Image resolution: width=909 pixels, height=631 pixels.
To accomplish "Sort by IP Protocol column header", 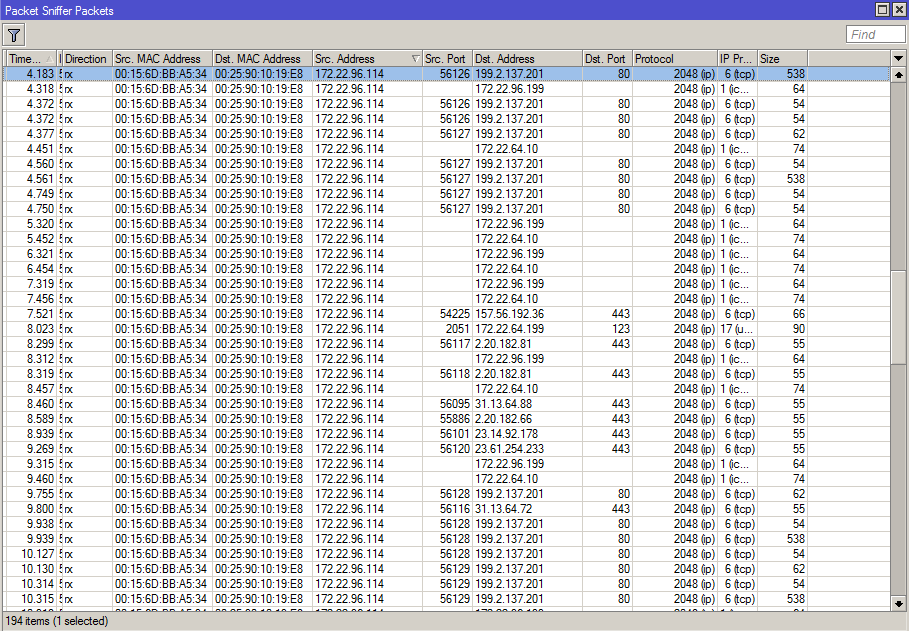I will pyautogui.click(x=737, y=59).
